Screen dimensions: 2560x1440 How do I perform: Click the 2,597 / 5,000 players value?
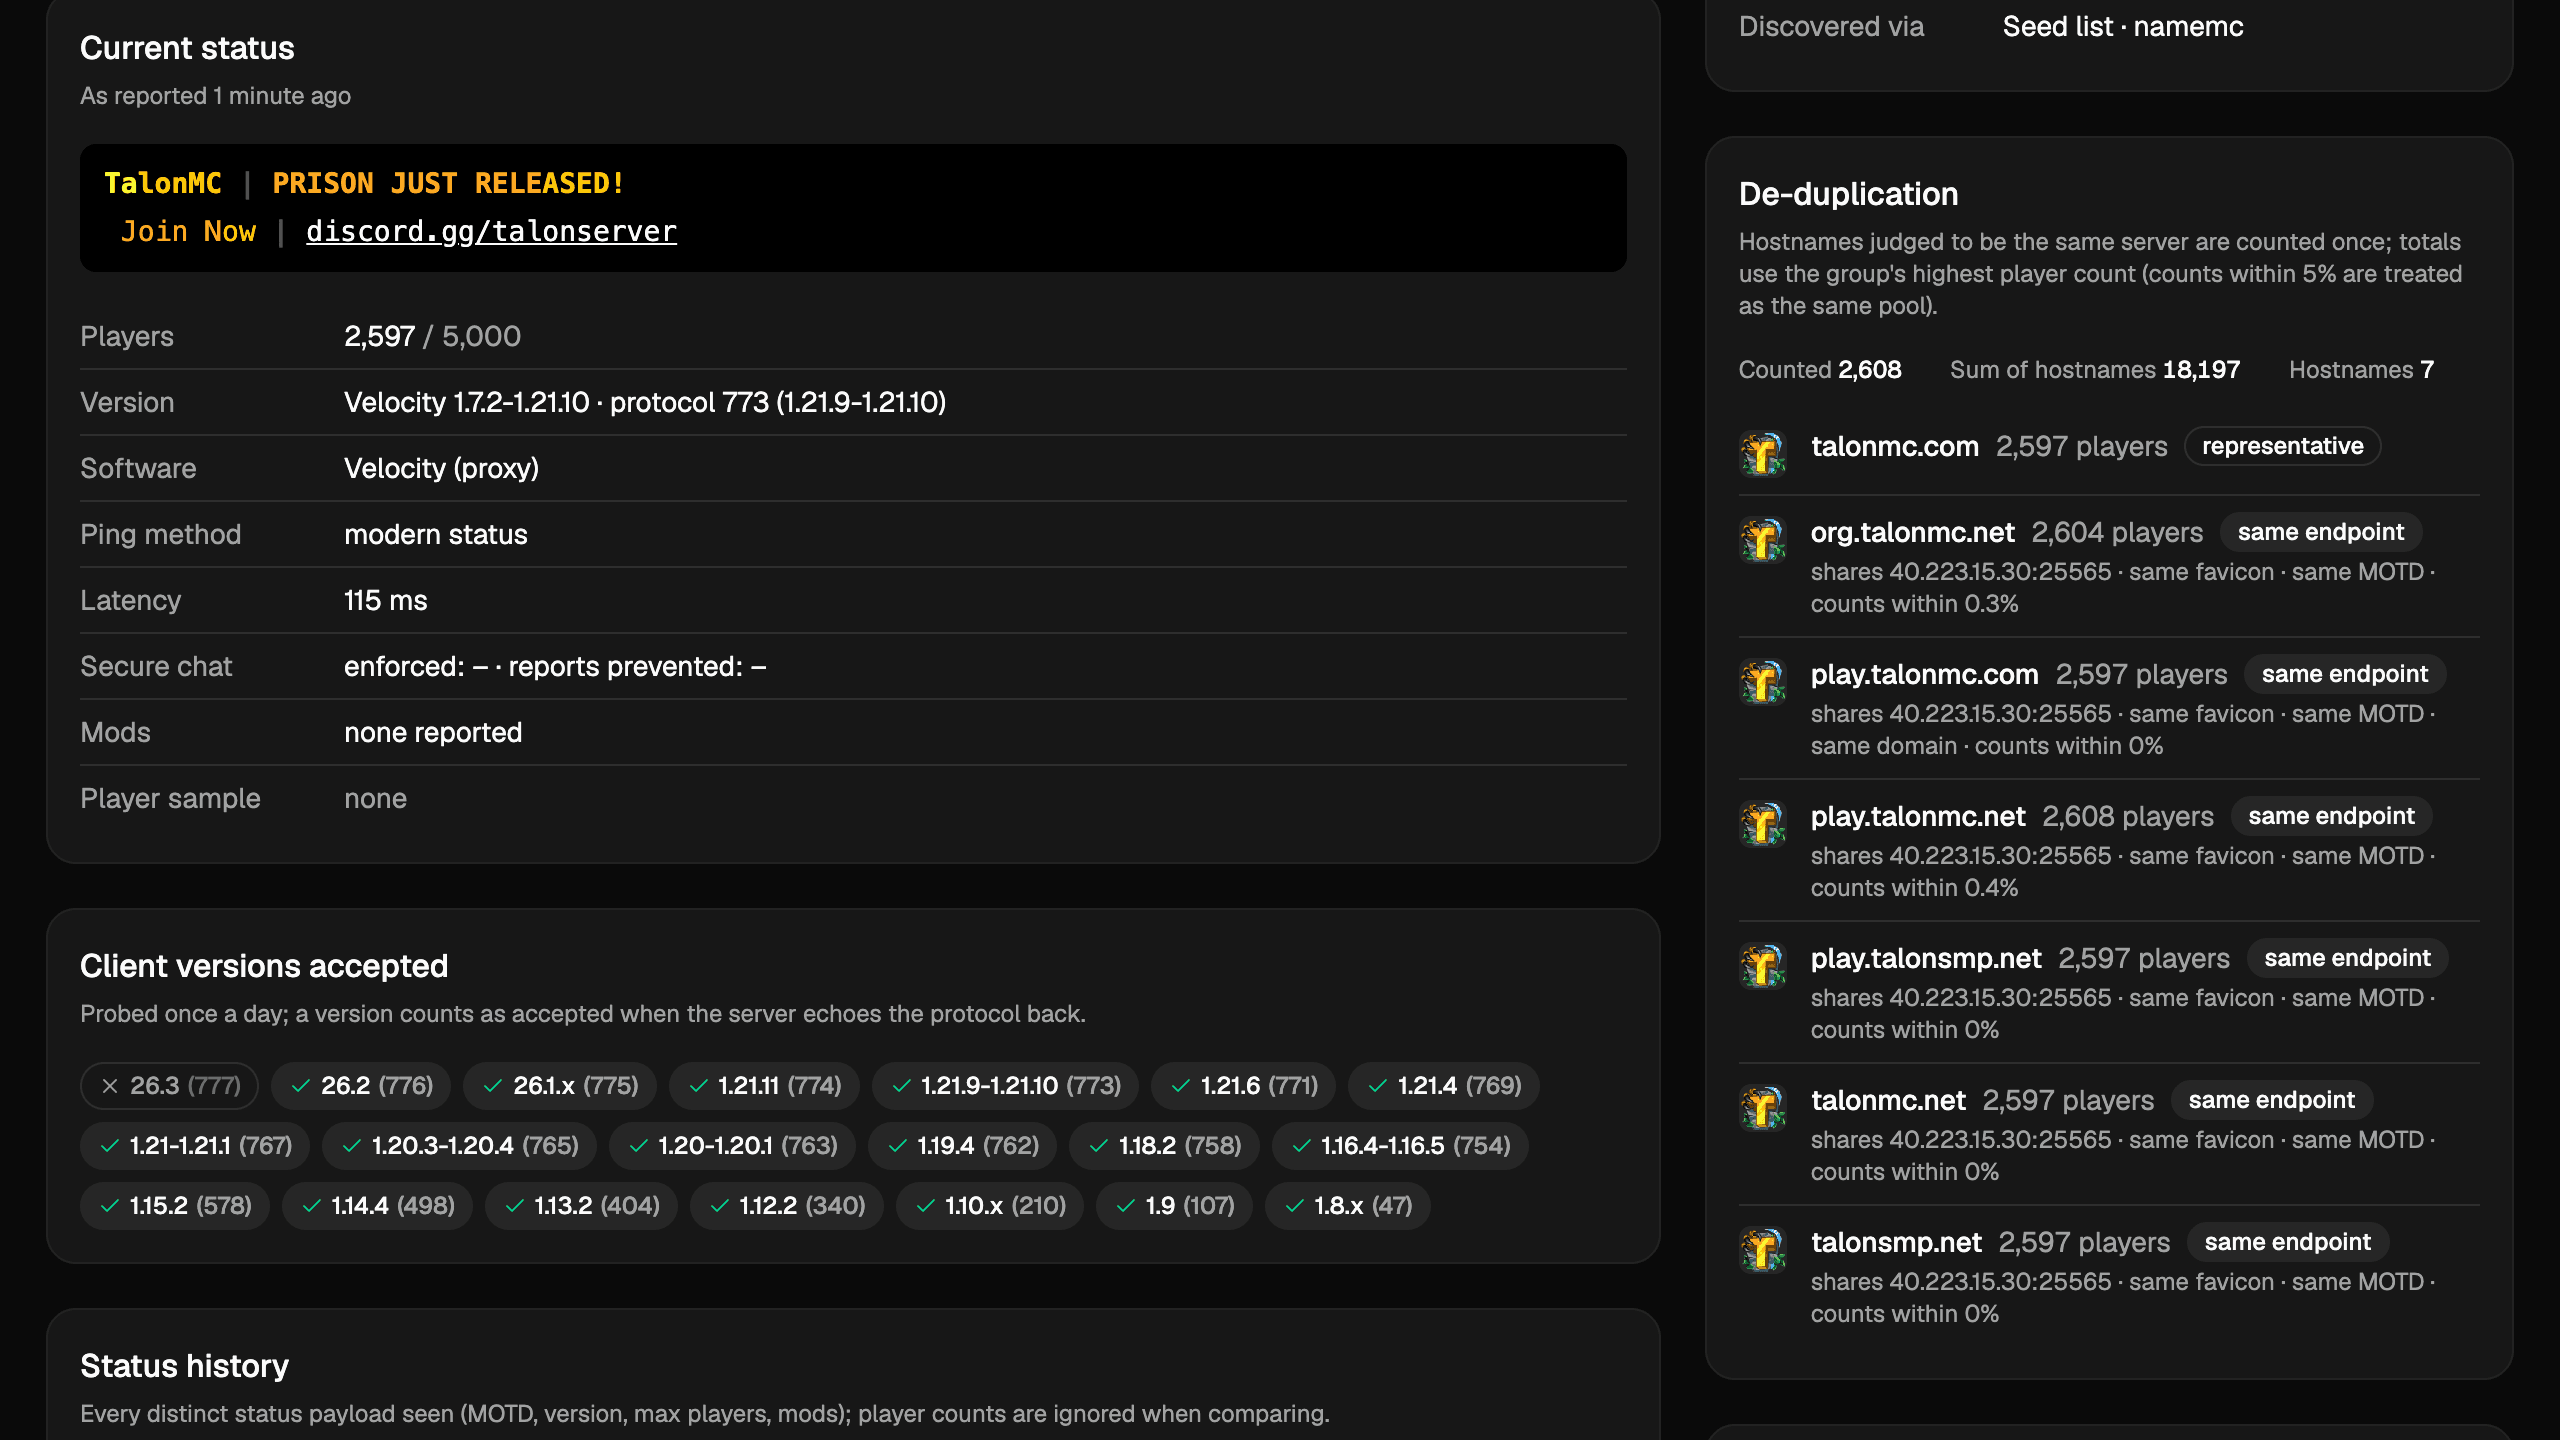pos(432,336)
